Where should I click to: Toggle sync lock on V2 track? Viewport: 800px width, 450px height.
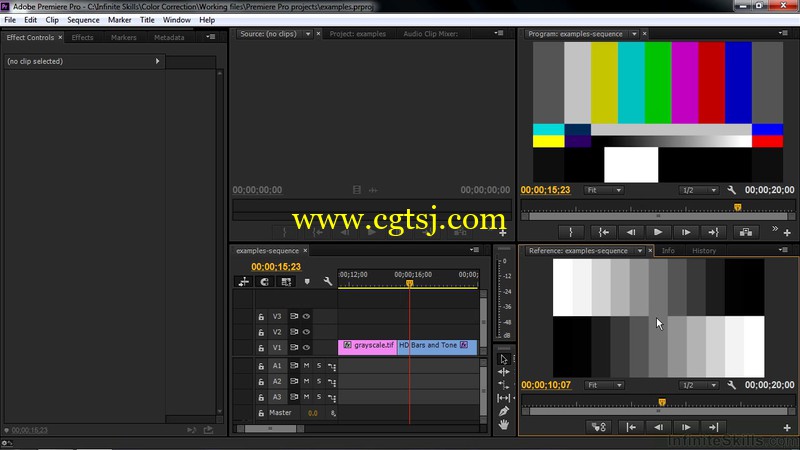coord(294,332)
